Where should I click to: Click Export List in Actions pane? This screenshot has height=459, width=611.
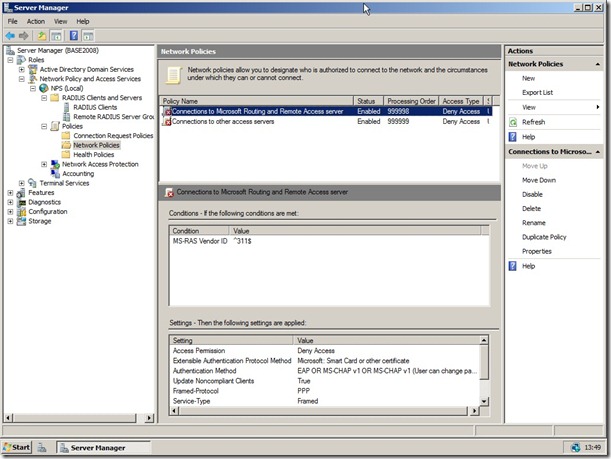(x=537, y=93)
